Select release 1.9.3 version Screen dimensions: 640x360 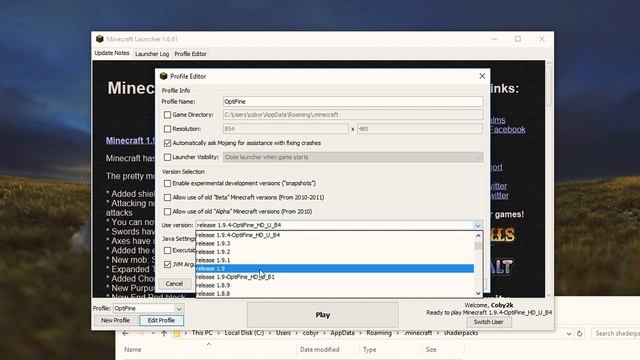(x=335, y=243)
